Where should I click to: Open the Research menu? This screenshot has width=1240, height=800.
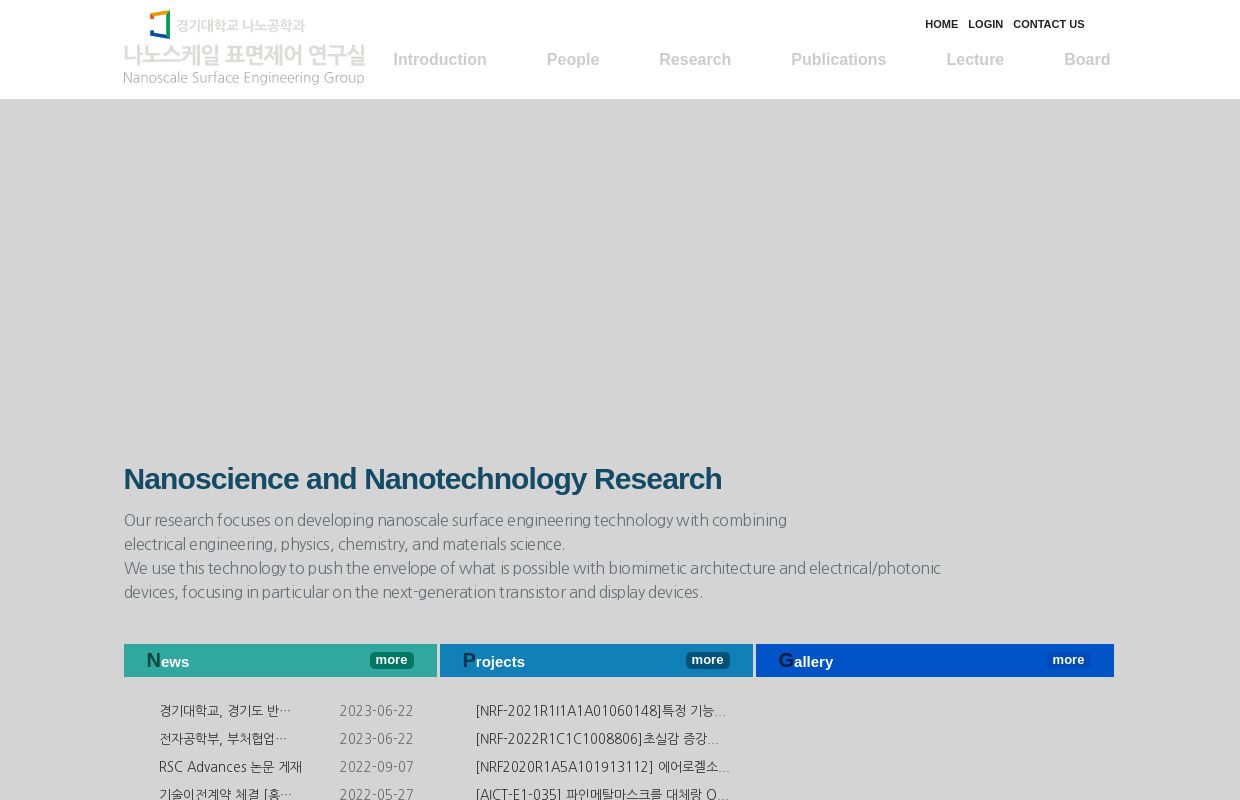pos(695,60)
